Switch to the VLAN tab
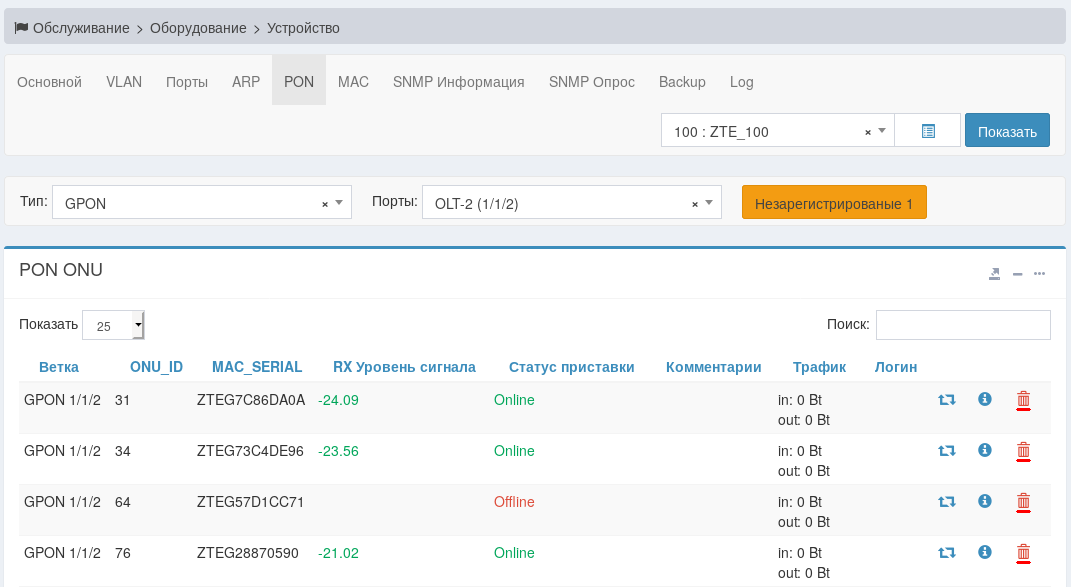Viewport: 1071px width, 587px height. point(124,82)
